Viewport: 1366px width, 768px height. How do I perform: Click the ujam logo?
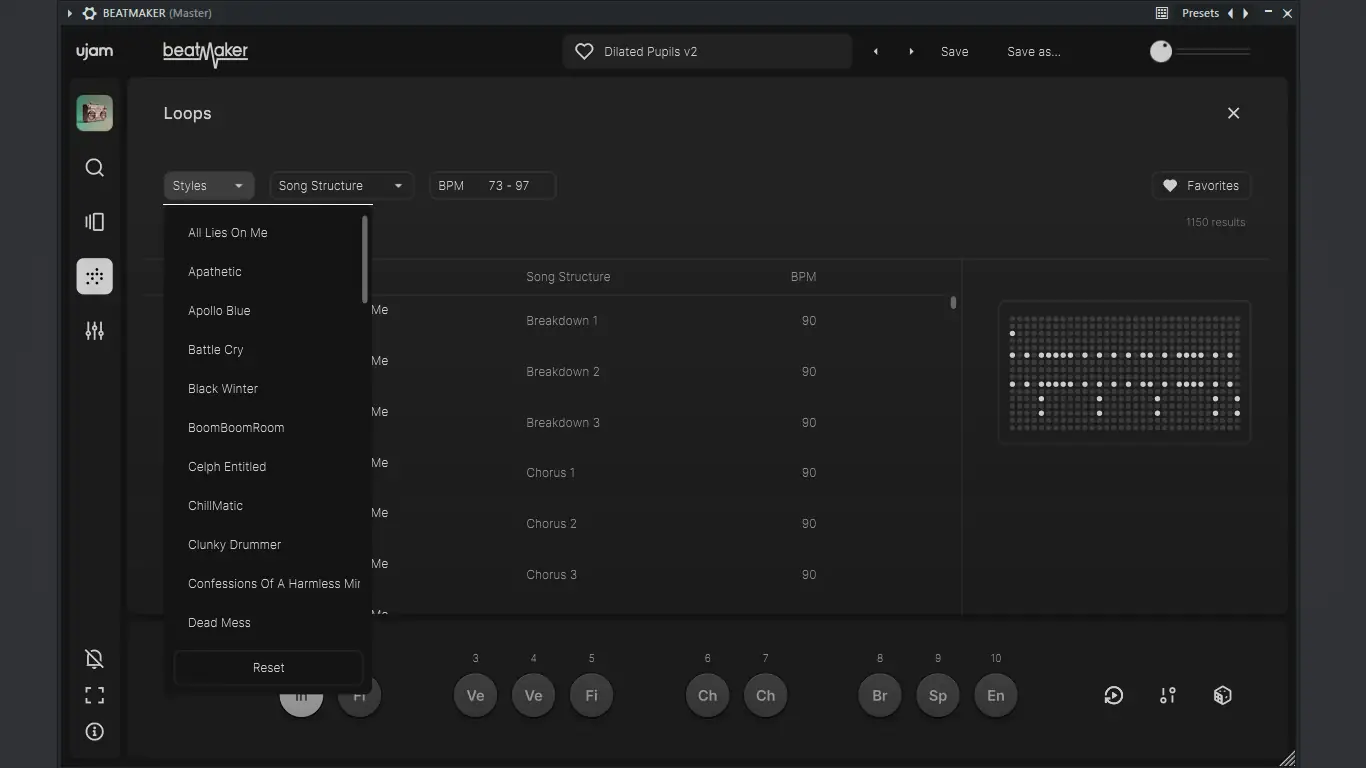(x=95, y=52)
